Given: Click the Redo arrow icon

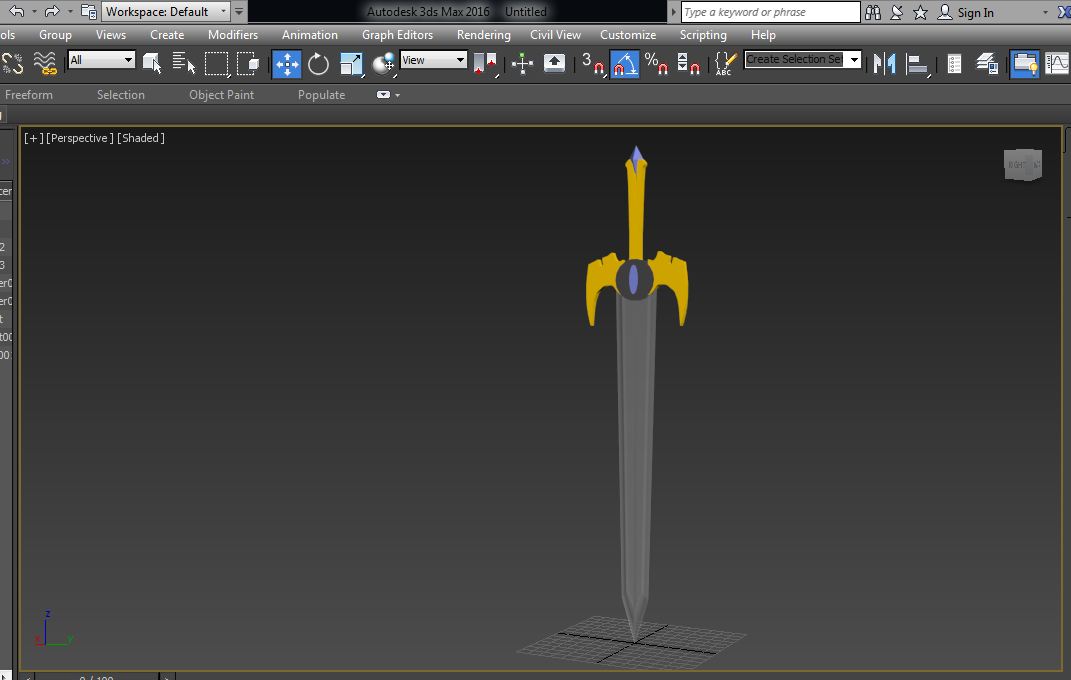Looking at the screenshot, I should click(x=52, y=12).
